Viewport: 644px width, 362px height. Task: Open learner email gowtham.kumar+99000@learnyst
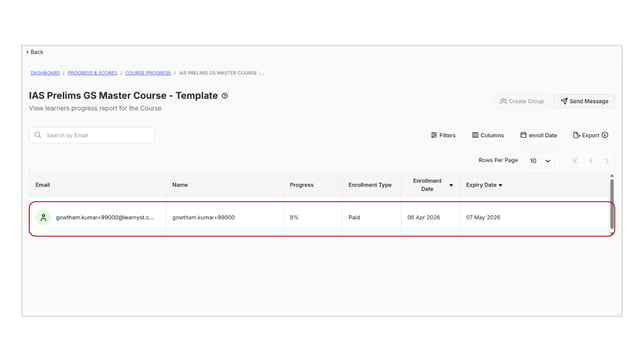click(105, 217)
